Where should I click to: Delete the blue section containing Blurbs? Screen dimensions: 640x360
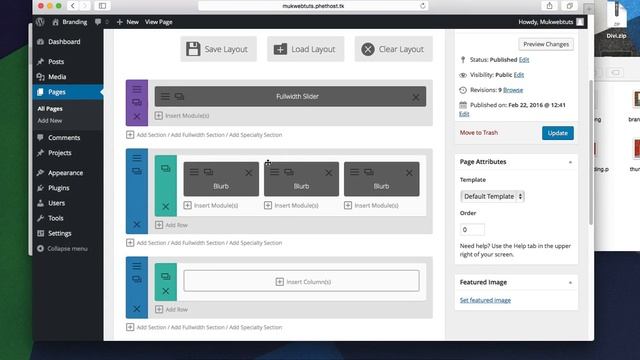(137, 224)
